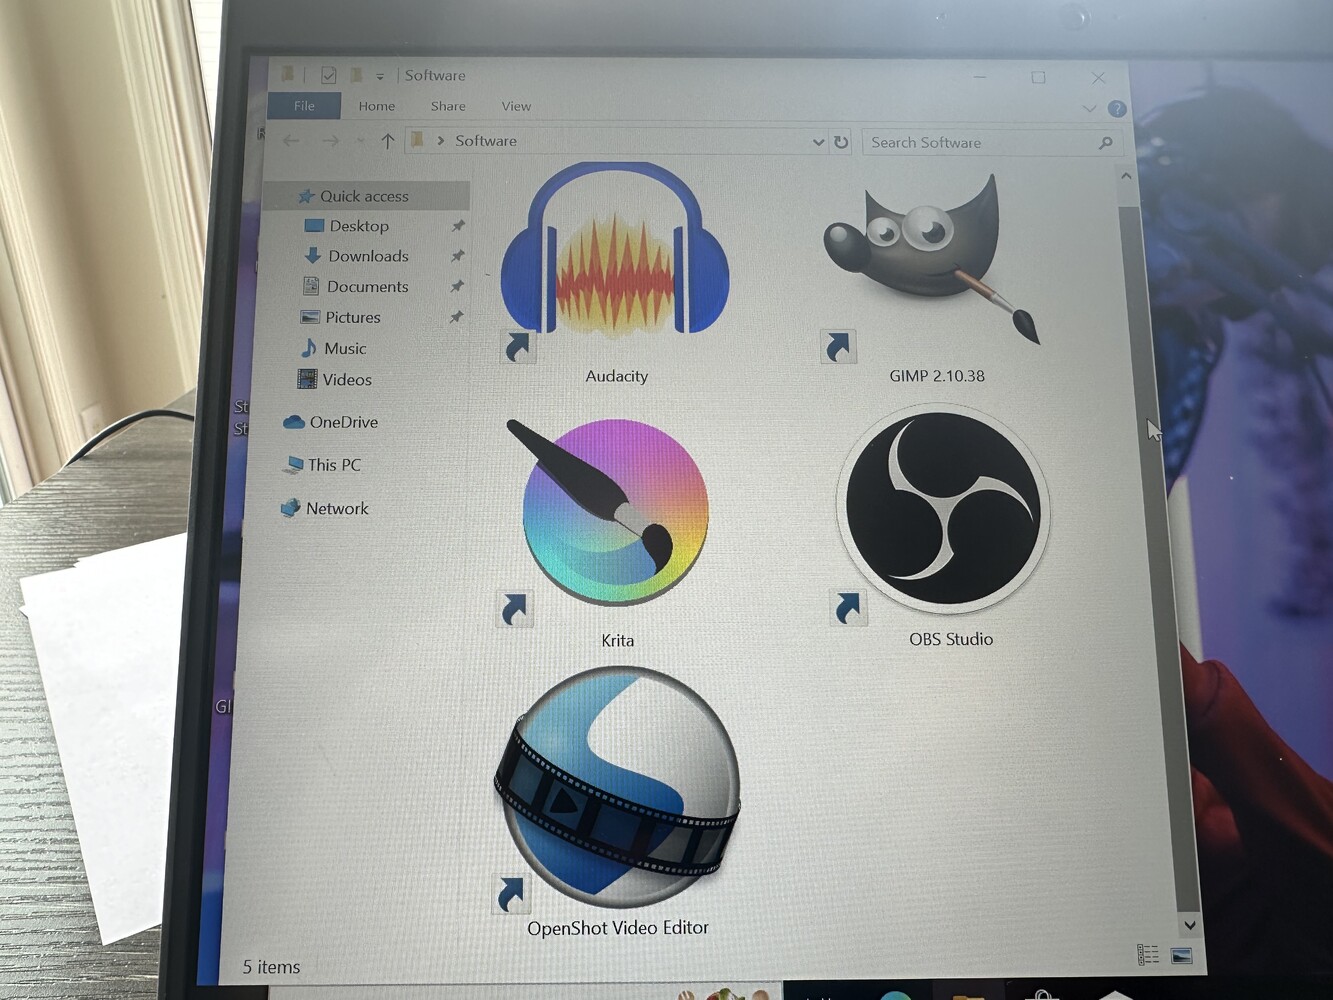Open Pictures in the navigation pane
This screenshot has width=1333, height=1000.
tap(353, 317)
